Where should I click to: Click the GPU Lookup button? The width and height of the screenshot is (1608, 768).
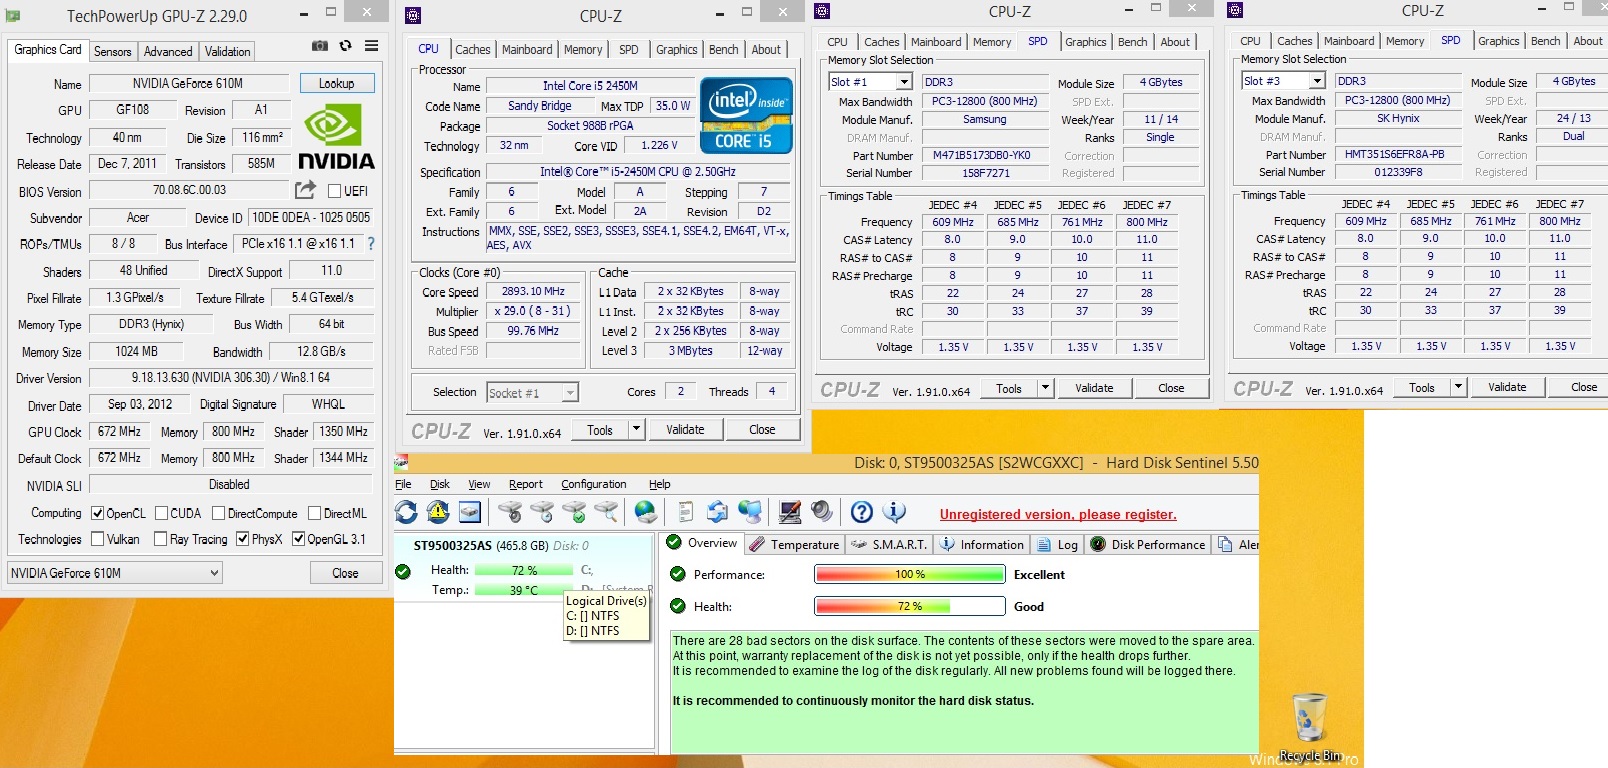(336, 84)
